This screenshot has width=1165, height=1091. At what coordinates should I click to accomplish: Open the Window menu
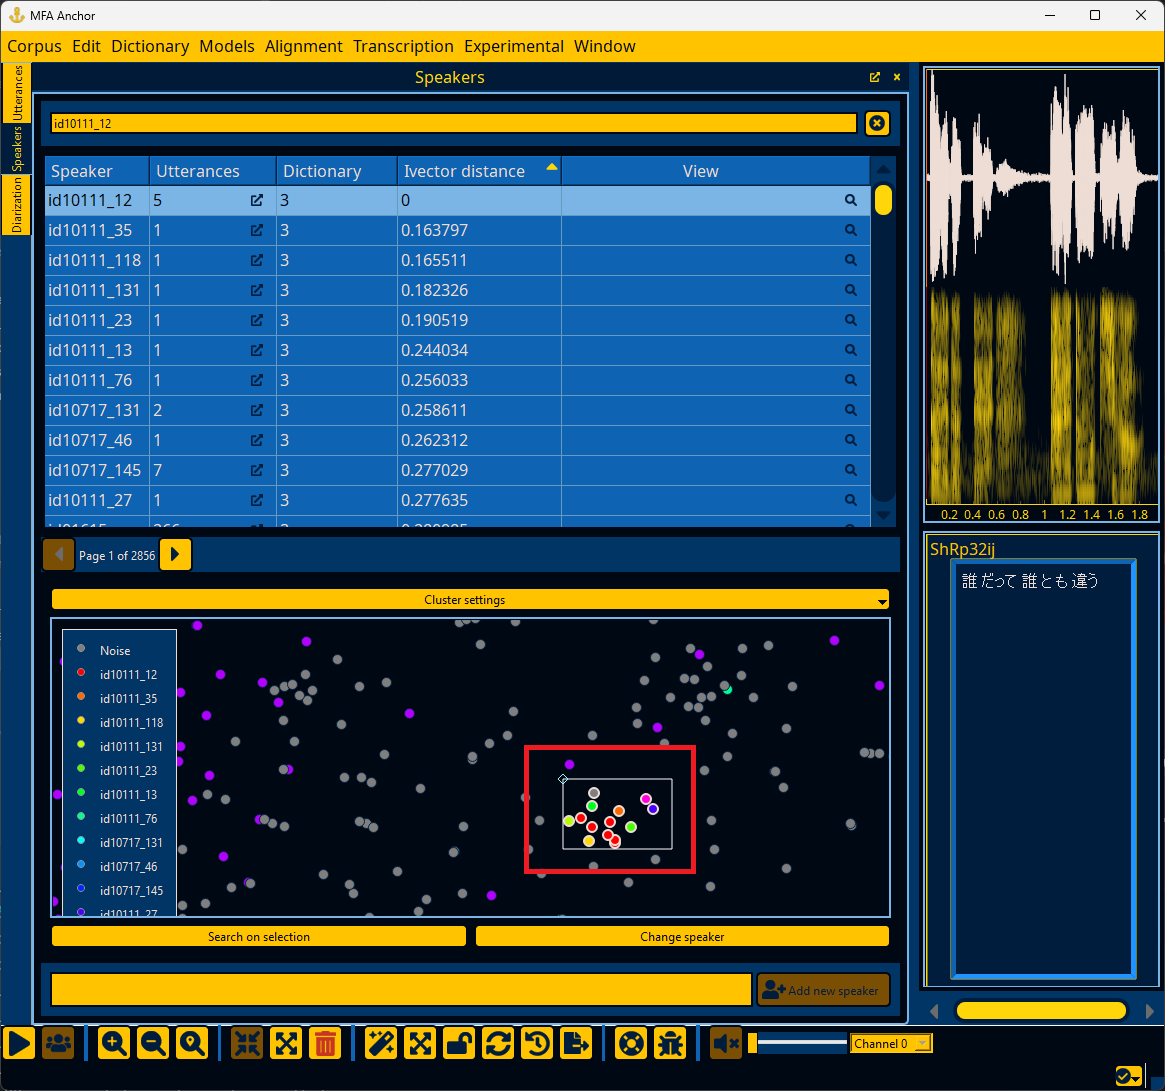coord(605,46)
